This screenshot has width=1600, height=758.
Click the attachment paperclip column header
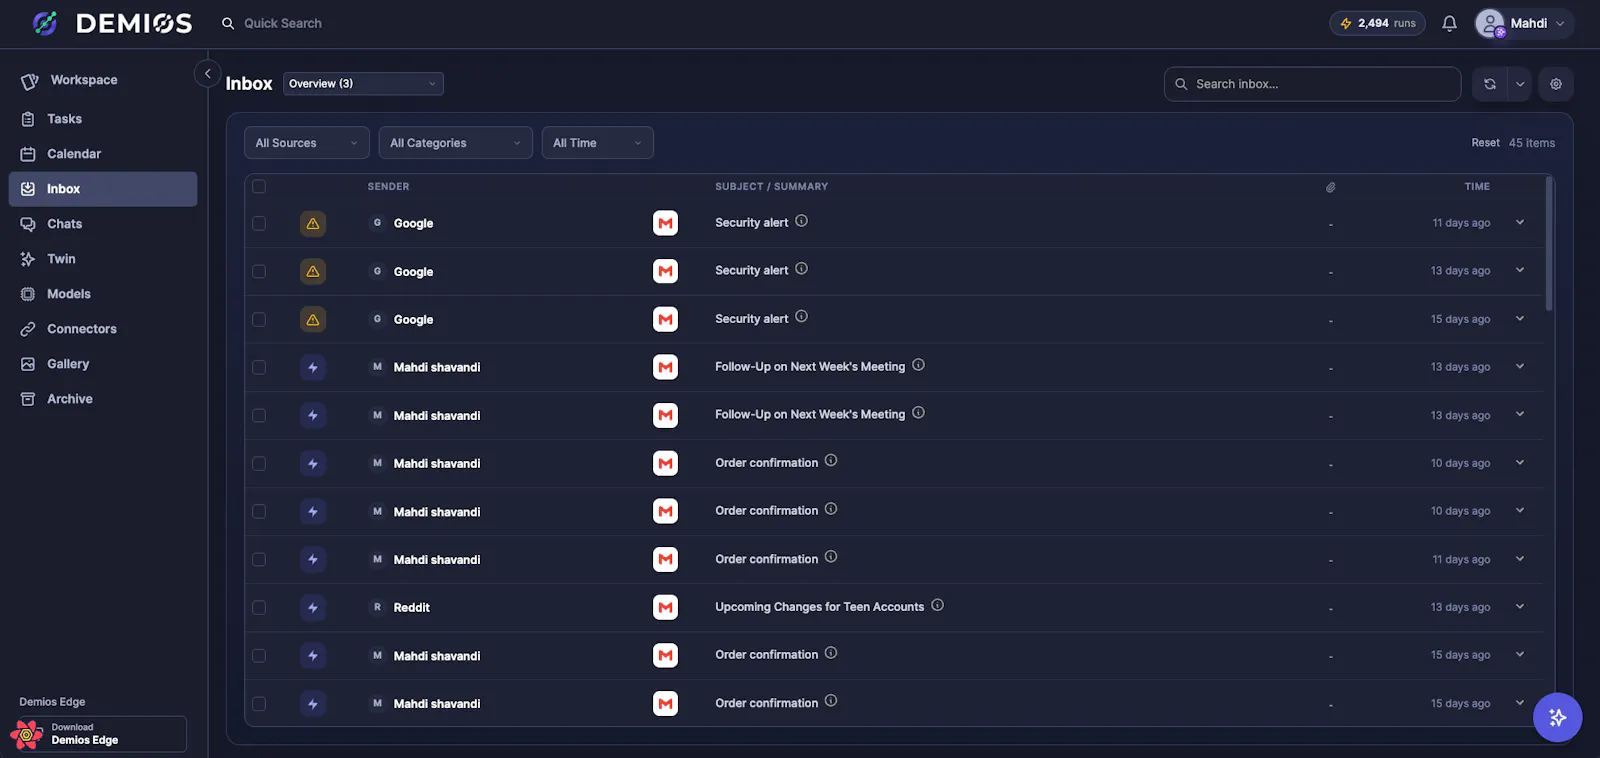[1330, 187]
